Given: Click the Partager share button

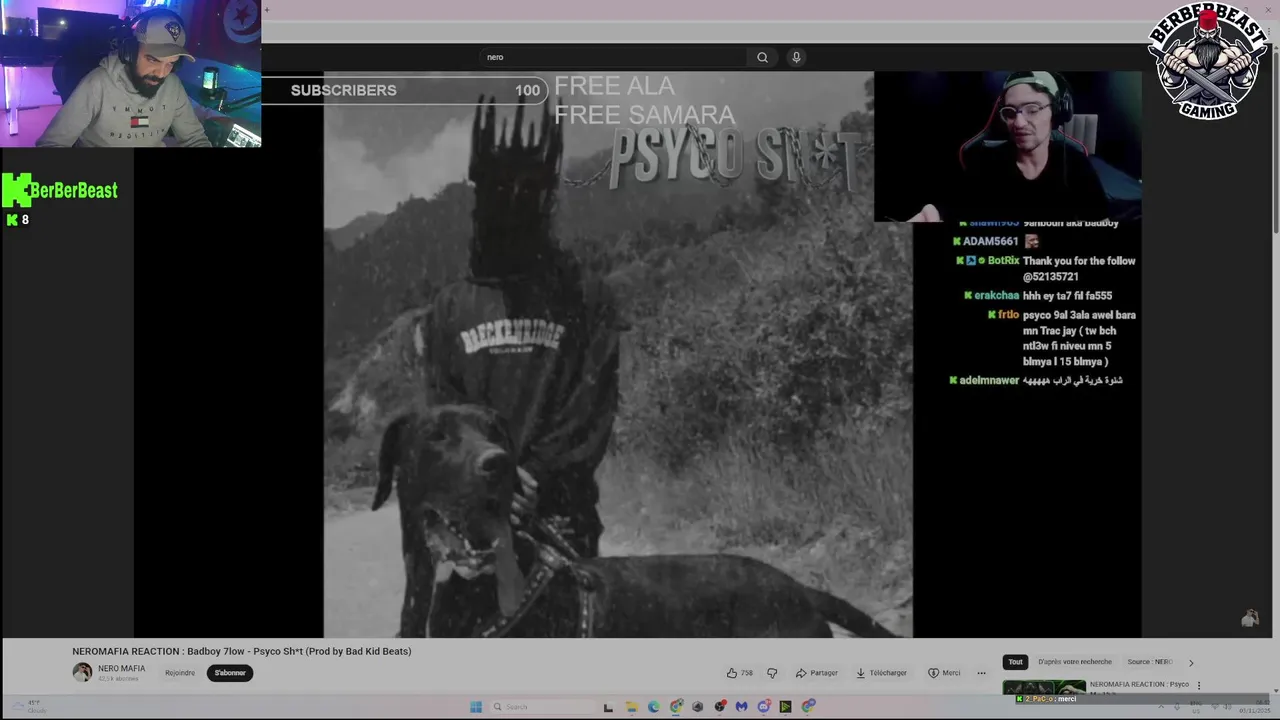Looking at the screenshot, I should tap(817, 673).
